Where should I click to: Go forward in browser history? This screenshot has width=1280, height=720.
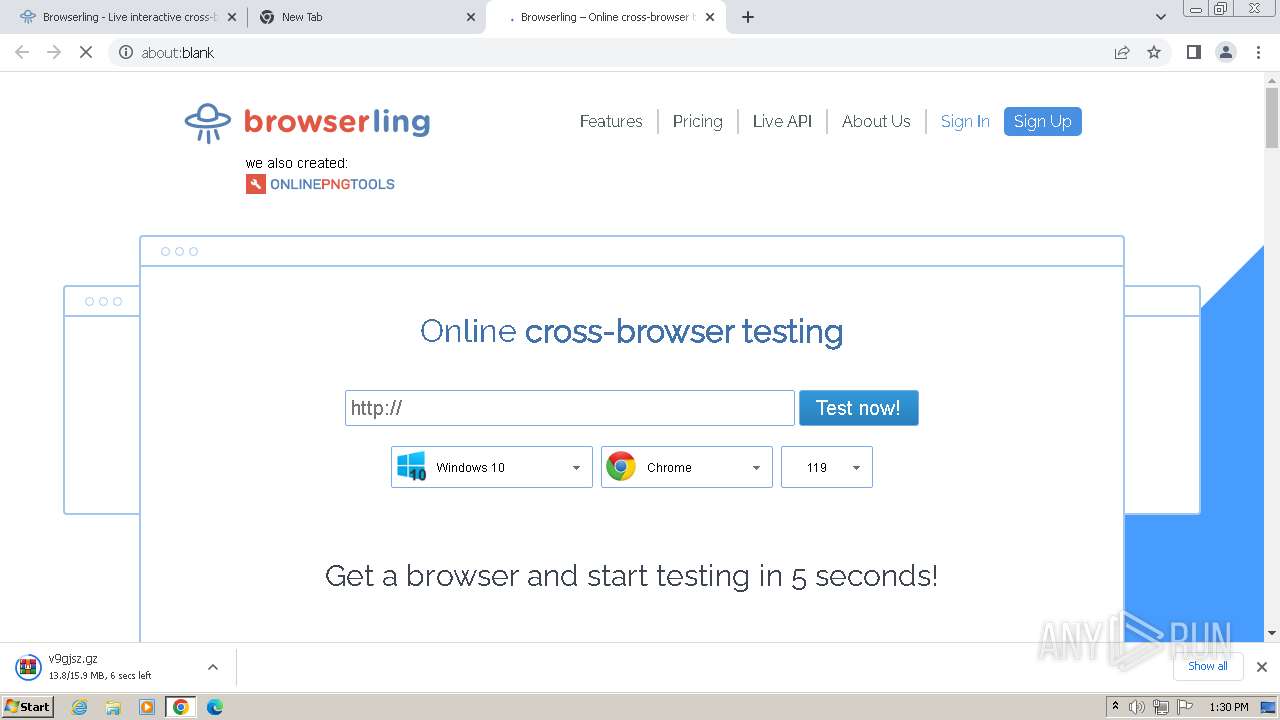tap(54, 52)
